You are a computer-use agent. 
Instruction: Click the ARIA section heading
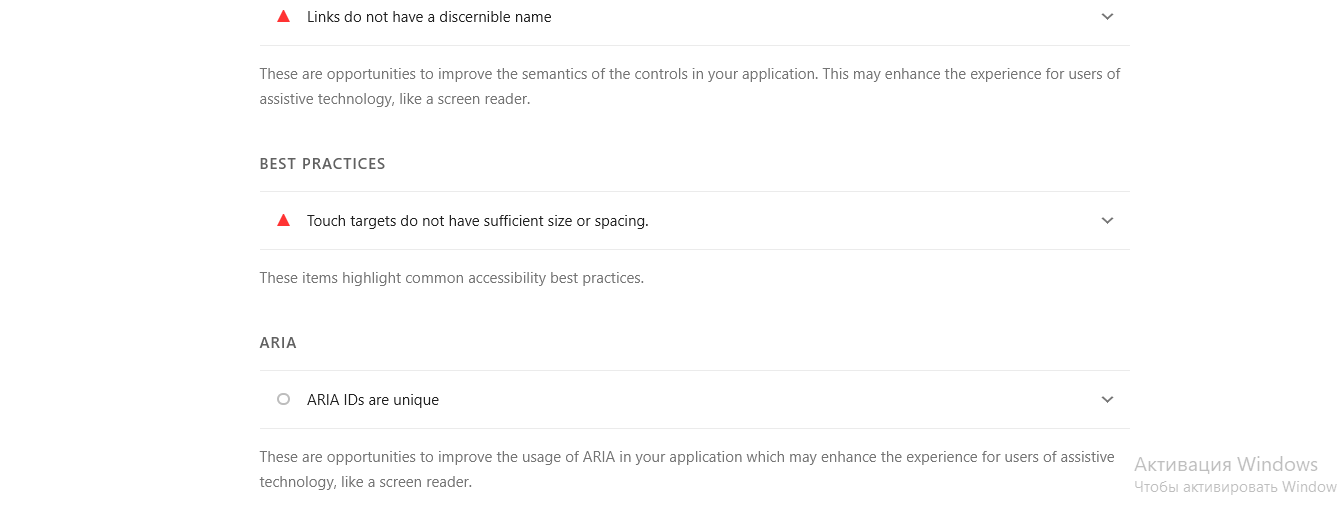click(x=278, y=343)
